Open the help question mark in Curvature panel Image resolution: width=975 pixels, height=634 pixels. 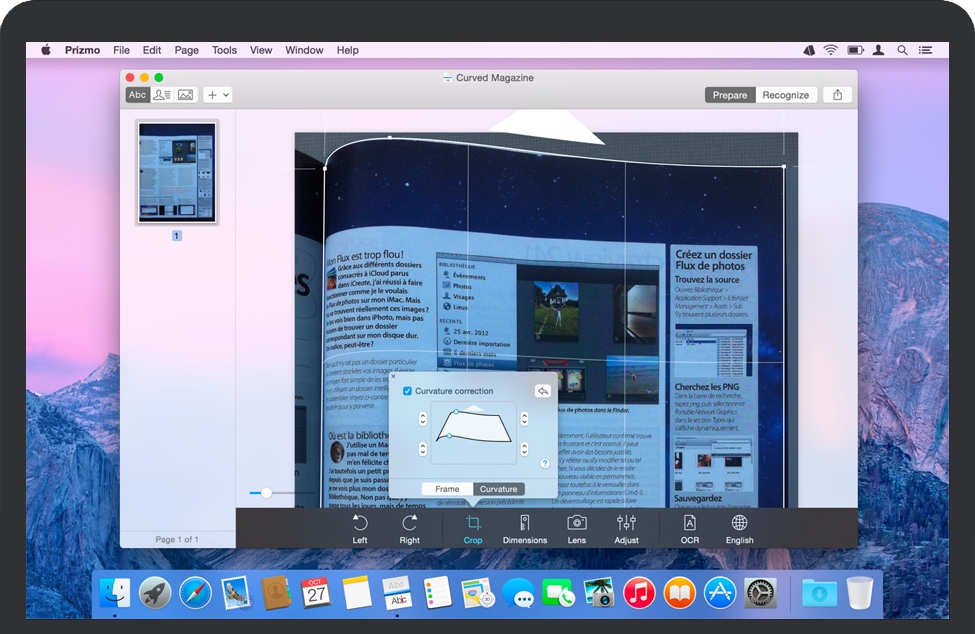pyautogui.click(x=544, y=464)
